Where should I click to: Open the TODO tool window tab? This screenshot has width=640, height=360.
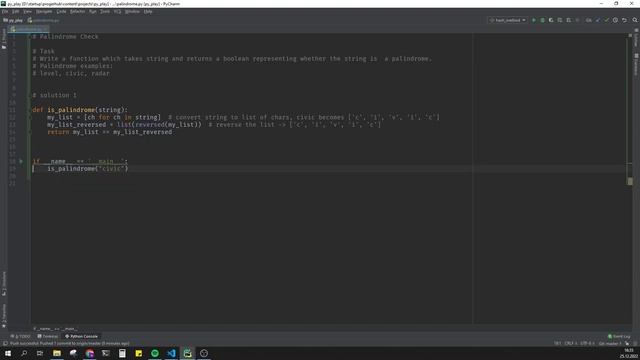[20, 336]
